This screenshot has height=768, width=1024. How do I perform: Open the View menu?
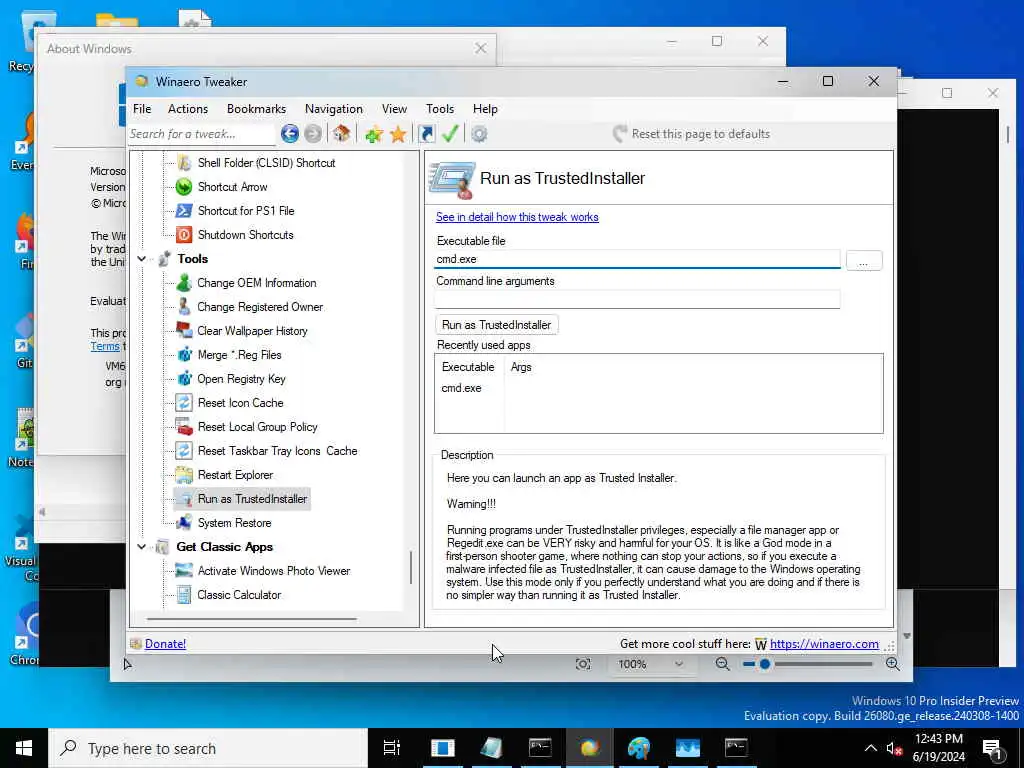click(x=394, y=108)
